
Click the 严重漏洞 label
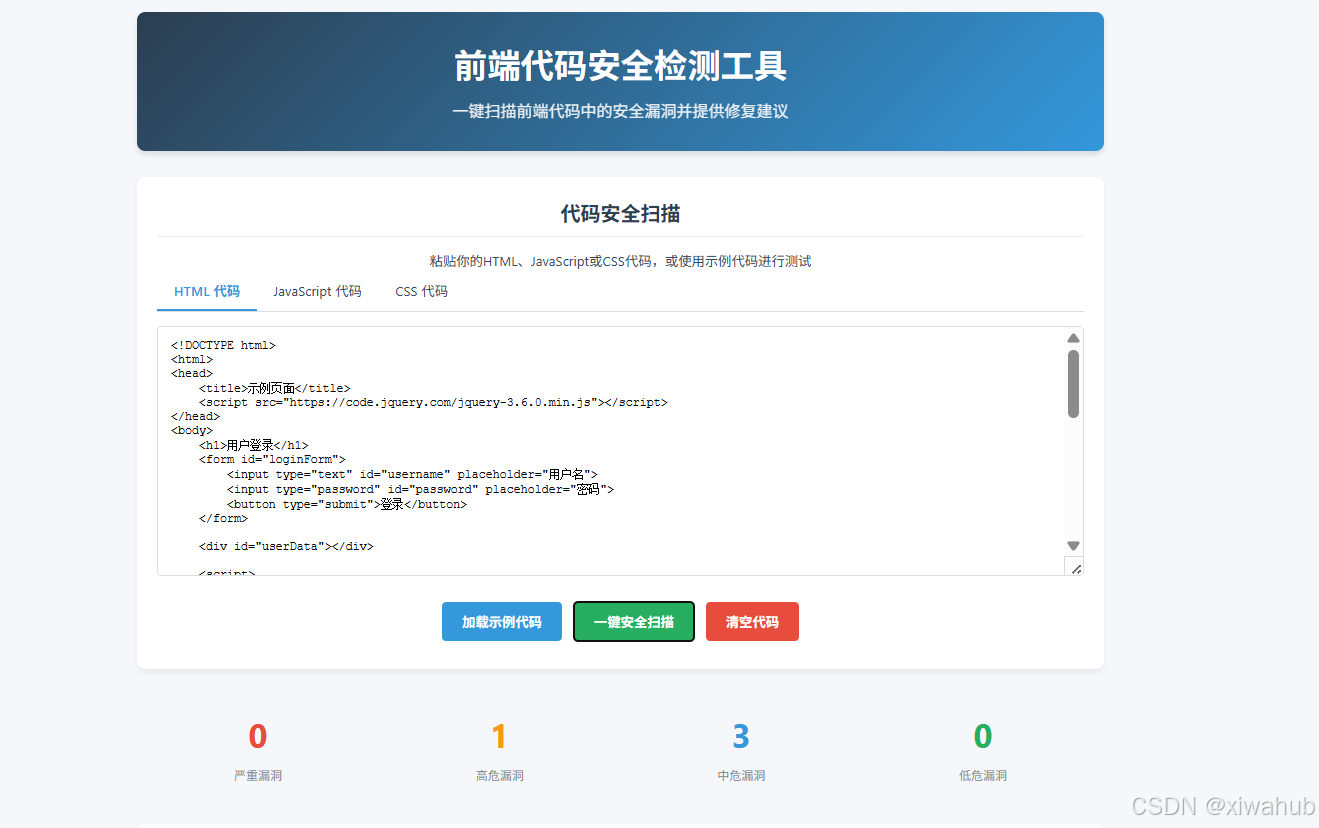258,776
